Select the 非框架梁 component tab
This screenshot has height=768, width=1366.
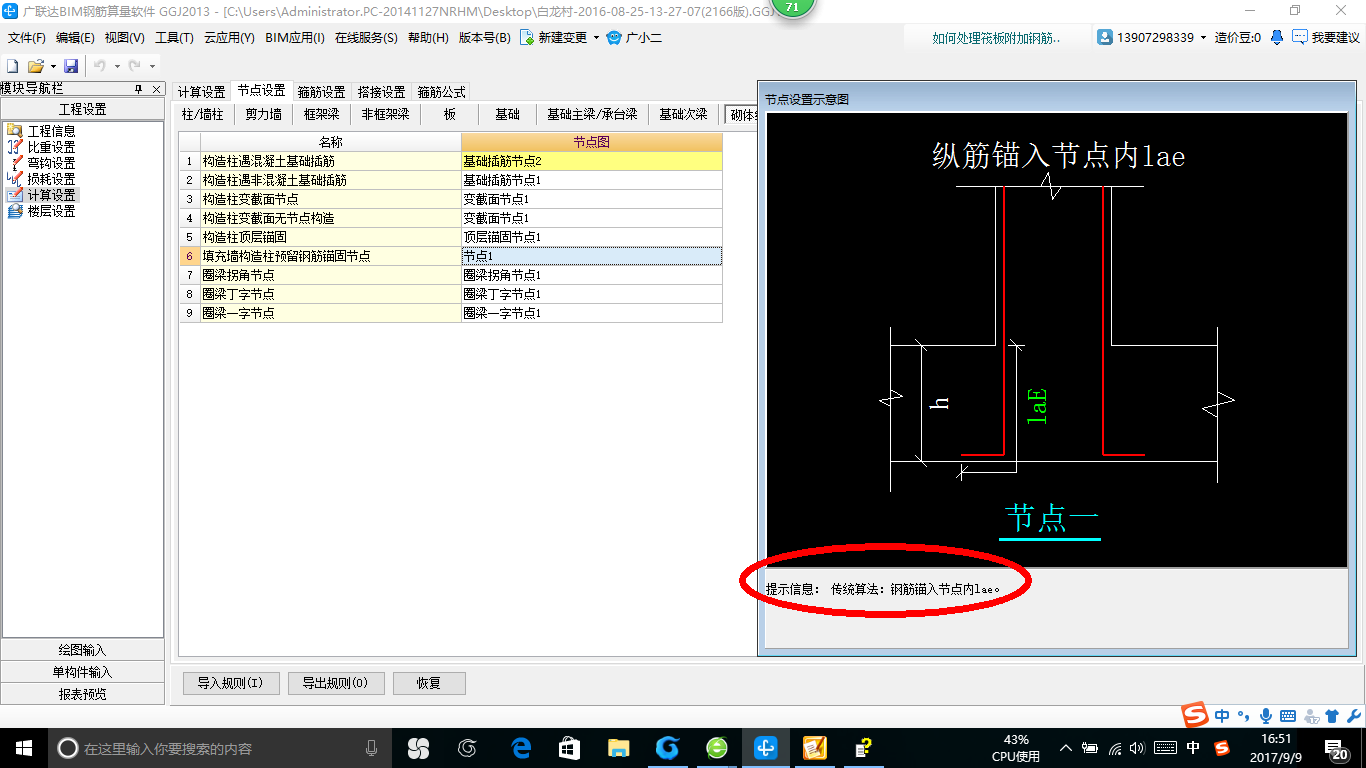[386, 114]
